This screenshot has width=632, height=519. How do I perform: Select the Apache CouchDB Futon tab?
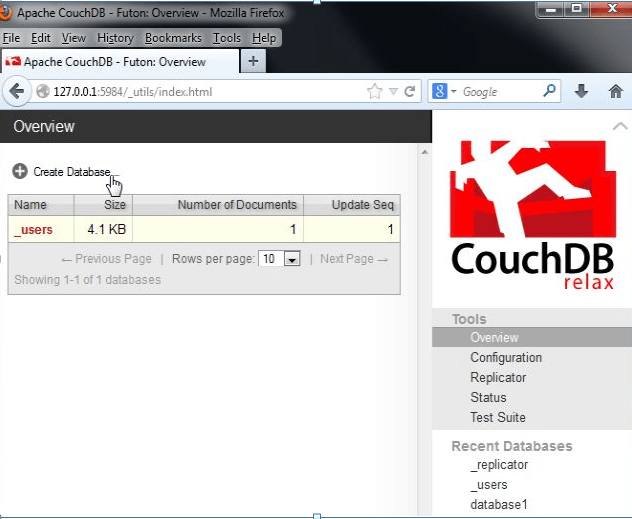tap(120, 62)
